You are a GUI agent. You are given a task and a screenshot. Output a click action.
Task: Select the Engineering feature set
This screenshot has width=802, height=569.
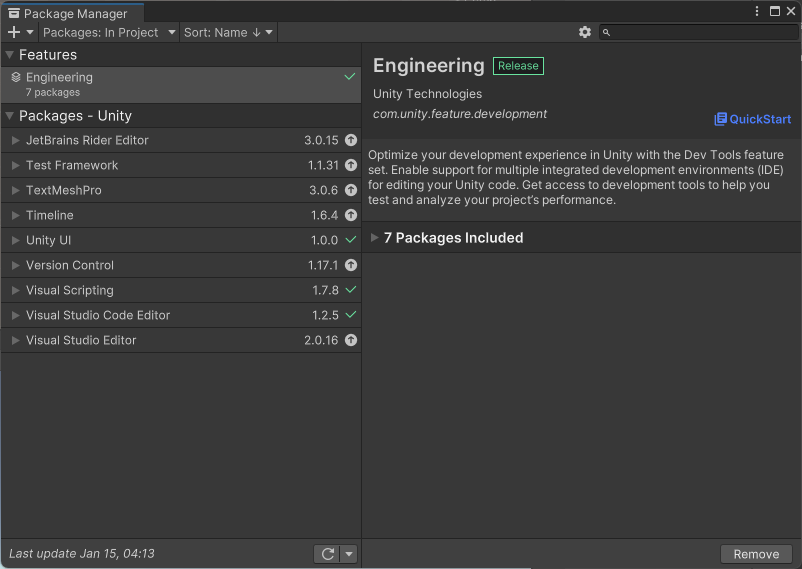[x=181, y=84]
